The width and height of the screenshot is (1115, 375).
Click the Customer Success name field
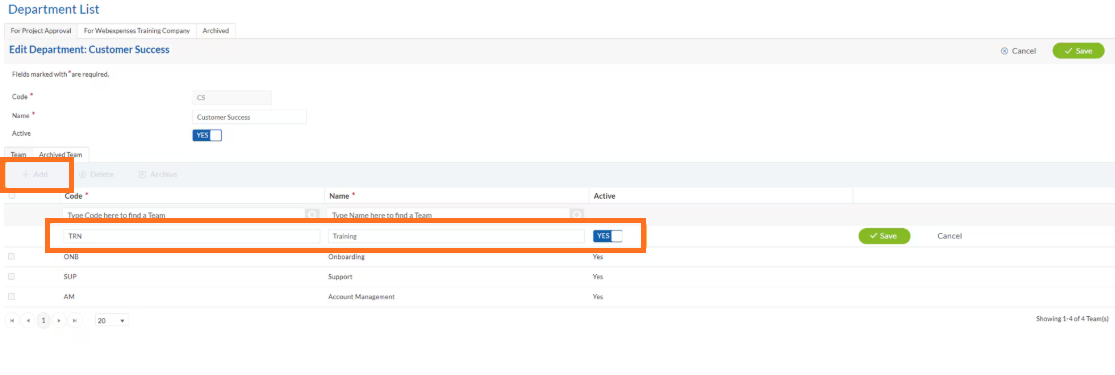(249, 117)
